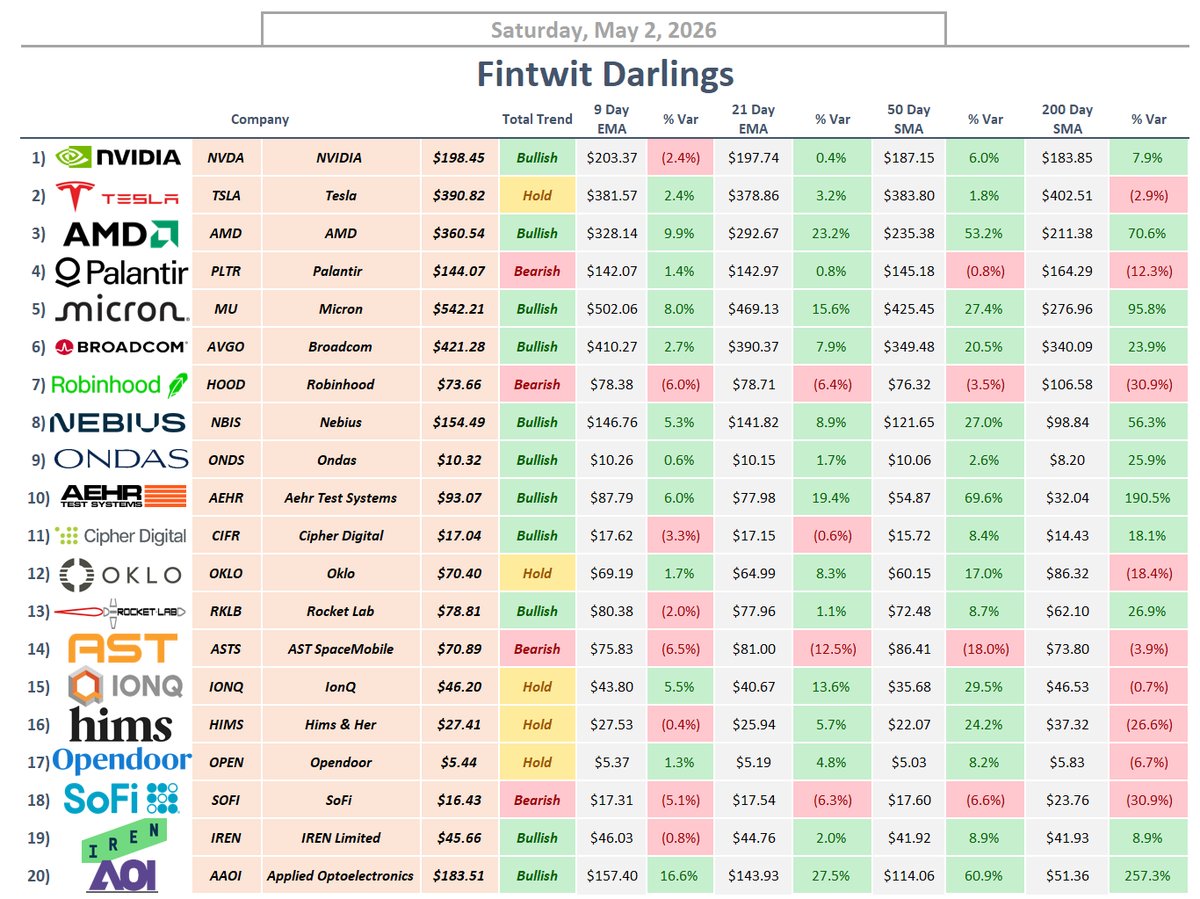Click Palantir's Bearish trend cell
The width and height of the screenshot is (1200, 899).
coord(537,271)
